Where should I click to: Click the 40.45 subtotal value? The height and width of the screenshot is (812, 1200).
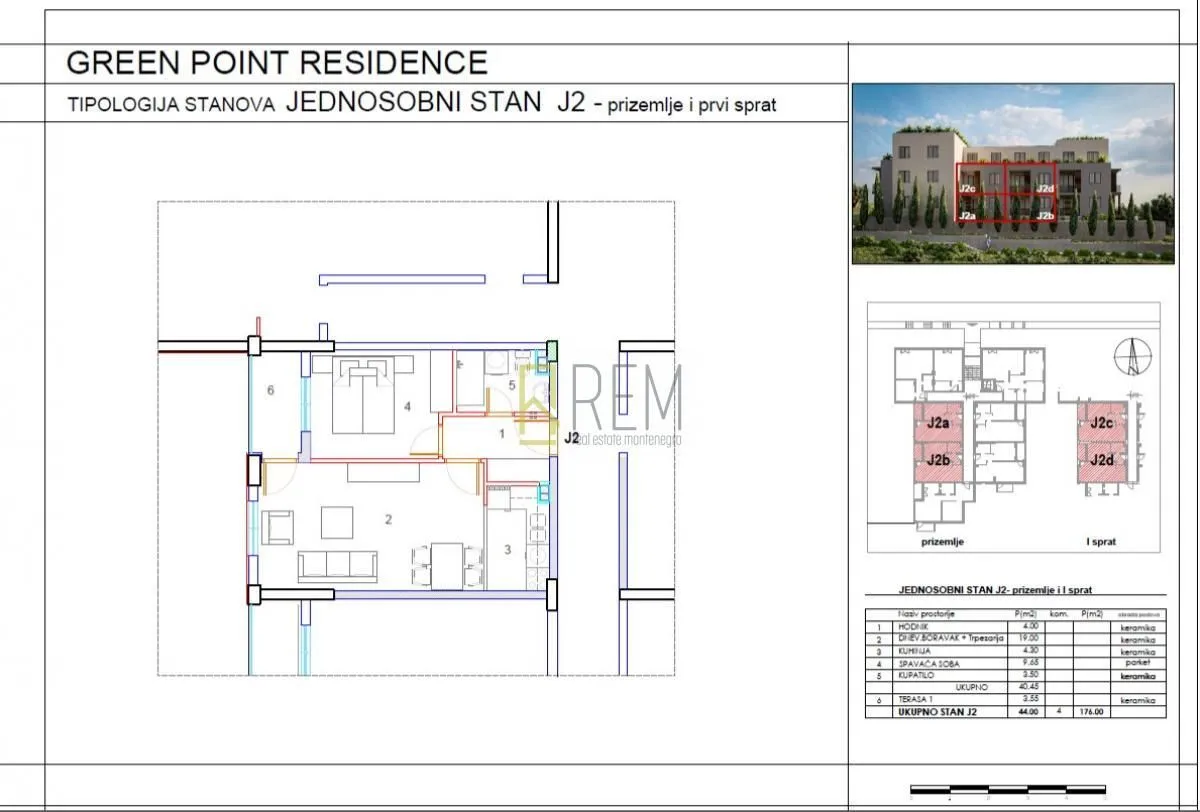point(1029,687)
